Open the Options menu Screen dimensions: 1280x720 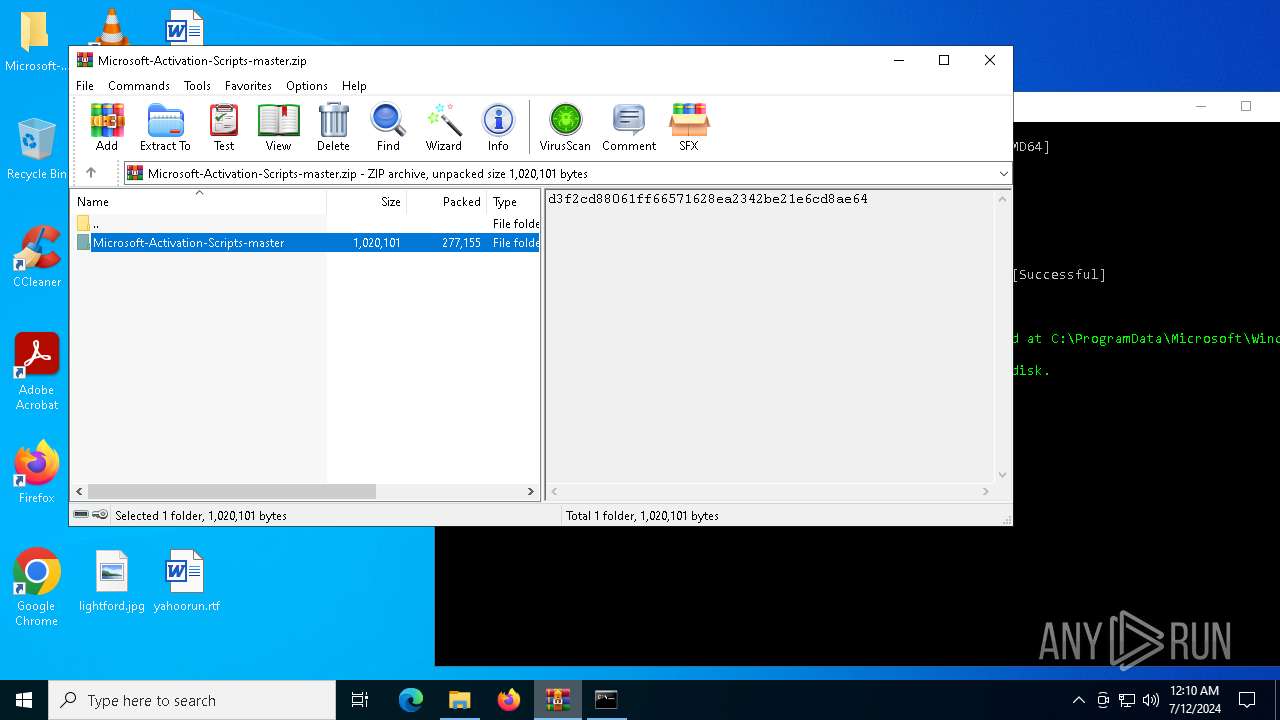coord(307,86)
